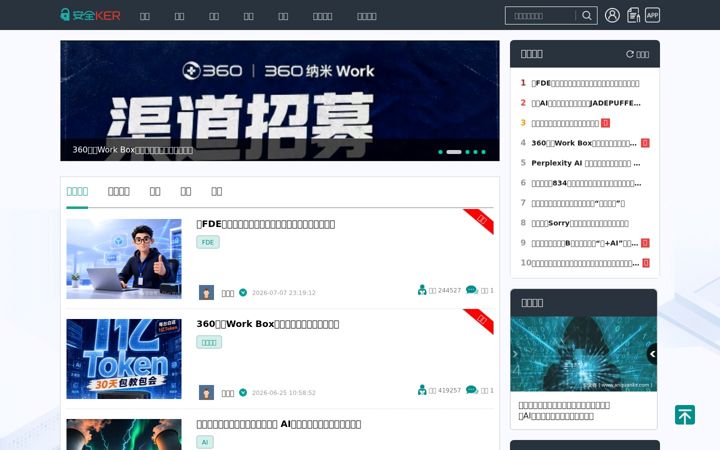Viewport: 720px width, 450px height.
Task: Open the caption link under the hacker image
Action: 564,411
